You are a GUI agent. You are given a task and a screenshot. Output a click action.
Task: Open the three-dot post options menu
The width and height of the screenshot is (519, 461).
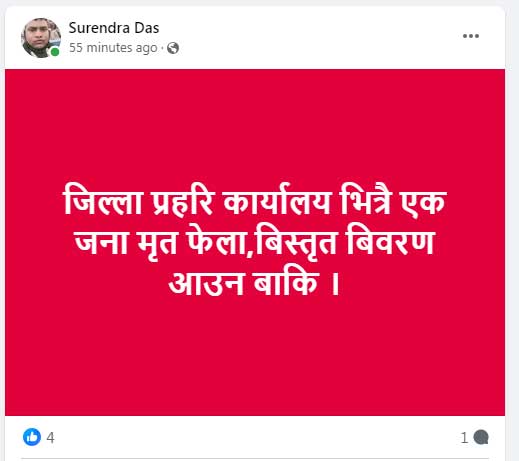pos(471,36)
